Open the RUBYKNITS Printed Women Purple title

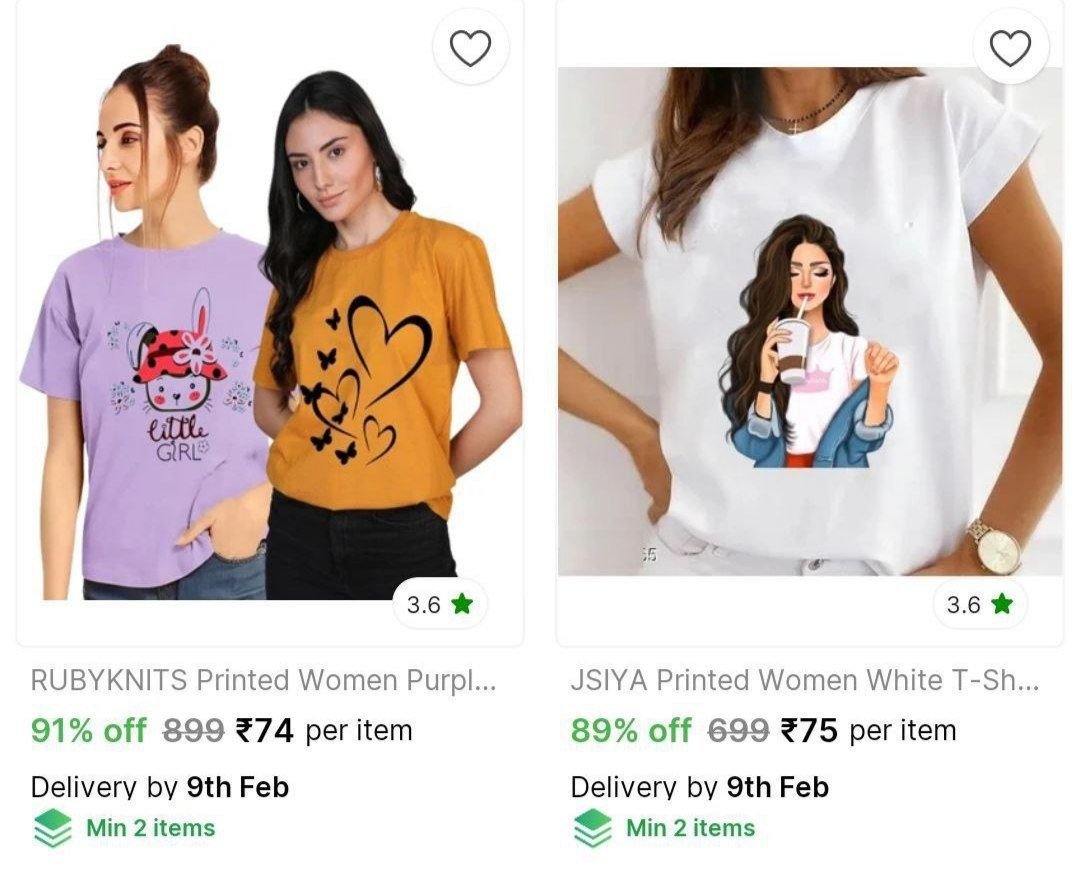[x=263, y=681]
